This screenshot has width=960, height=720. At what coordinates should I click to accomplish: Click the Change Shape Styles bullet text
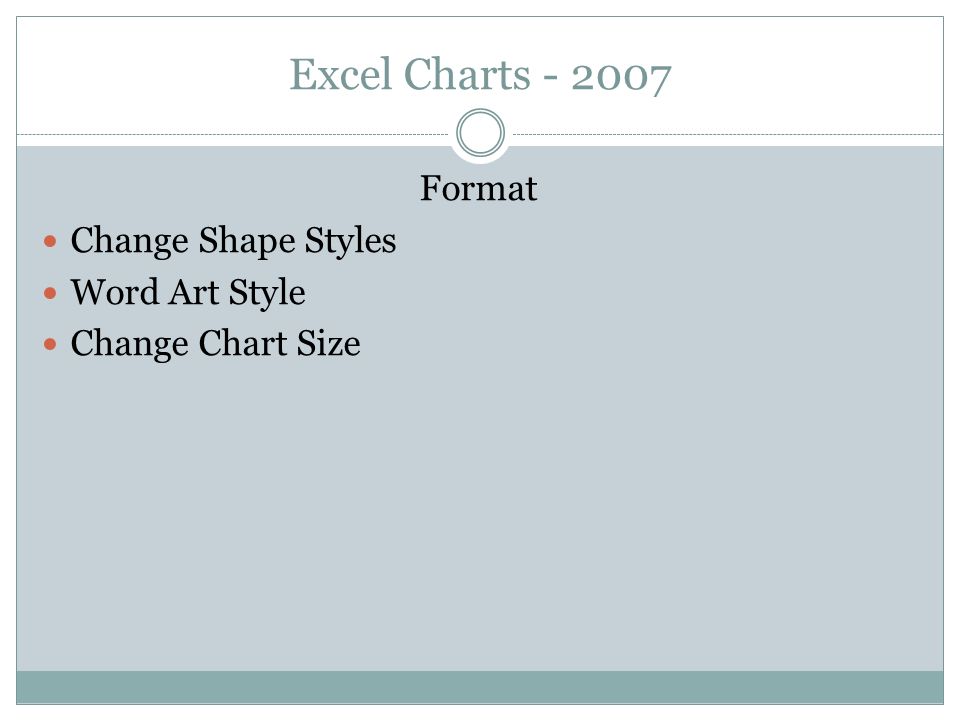pyautogui.click(x=233, y=241)
